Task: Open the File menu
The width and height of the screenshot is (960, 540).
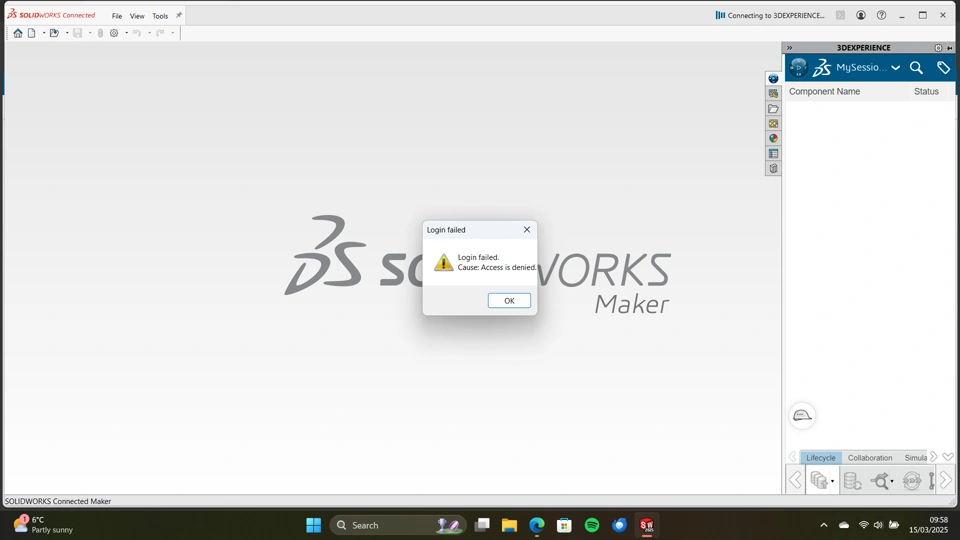Action: click(x=117, y=16)
